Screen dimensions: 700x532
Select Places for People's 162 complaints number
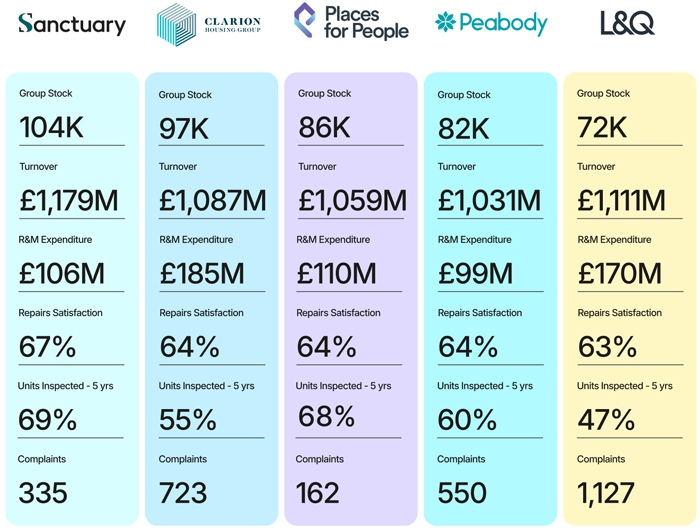[318, 492]
